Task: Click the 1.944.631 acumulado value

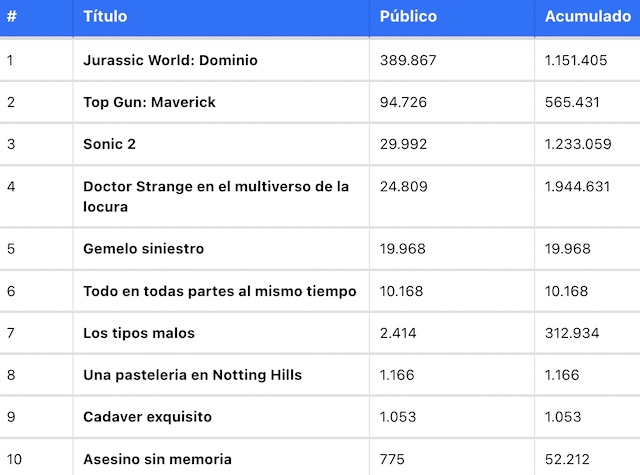Action: click(x=577, y=187)
